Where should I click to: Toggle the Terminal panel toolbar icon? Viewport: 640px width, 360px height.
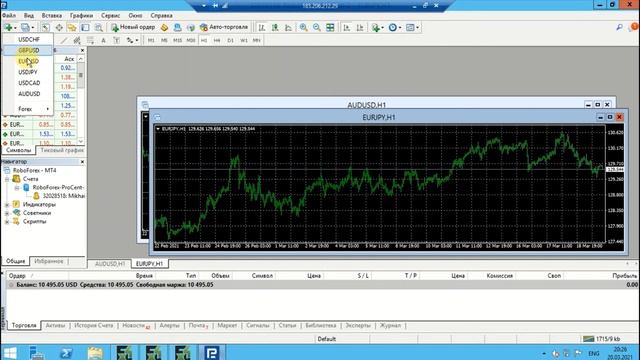point(85,27)
